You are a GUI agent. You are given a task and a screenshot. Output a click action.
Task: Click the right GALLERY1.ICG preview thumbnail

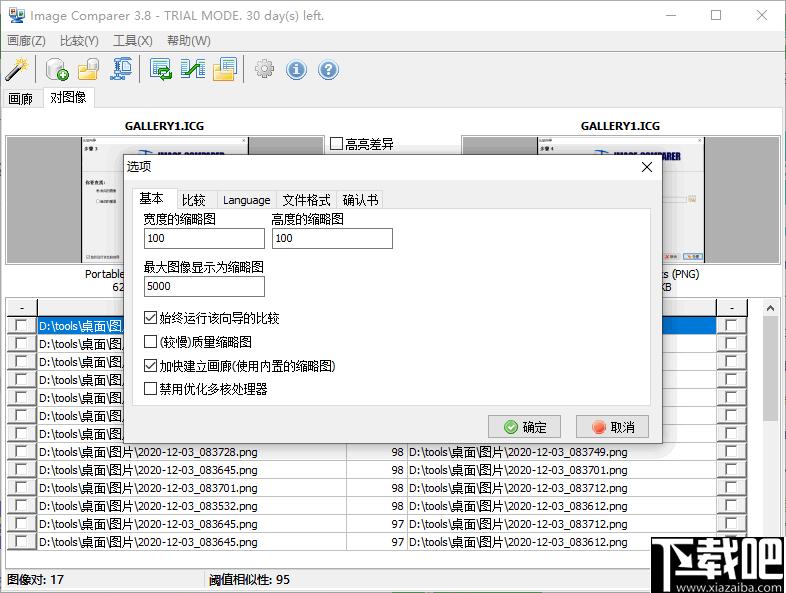[621, 200]
